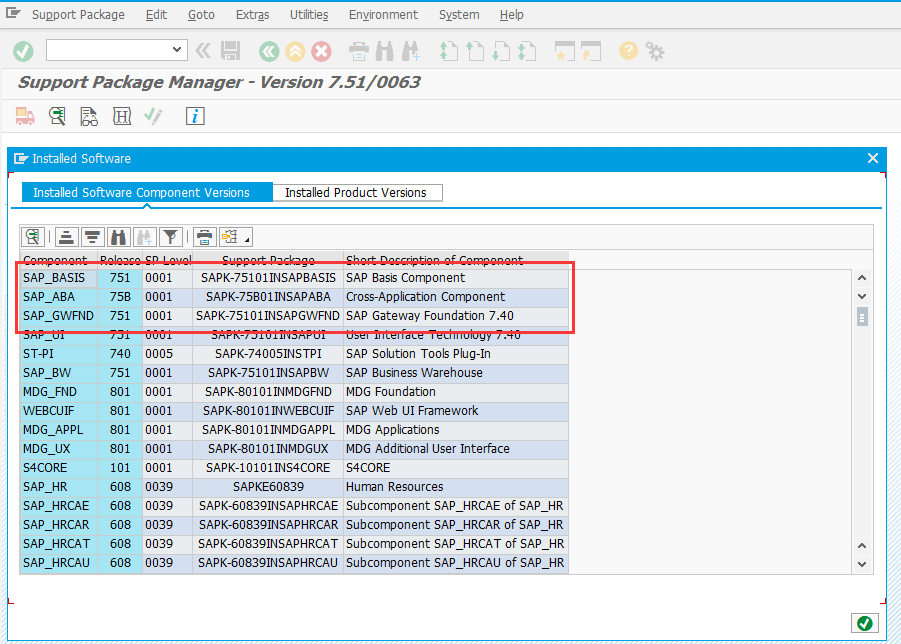The width and height of the screenshot is (901, 644).
Task: Select the S4CORE component cell
Action: coord(59,468)
